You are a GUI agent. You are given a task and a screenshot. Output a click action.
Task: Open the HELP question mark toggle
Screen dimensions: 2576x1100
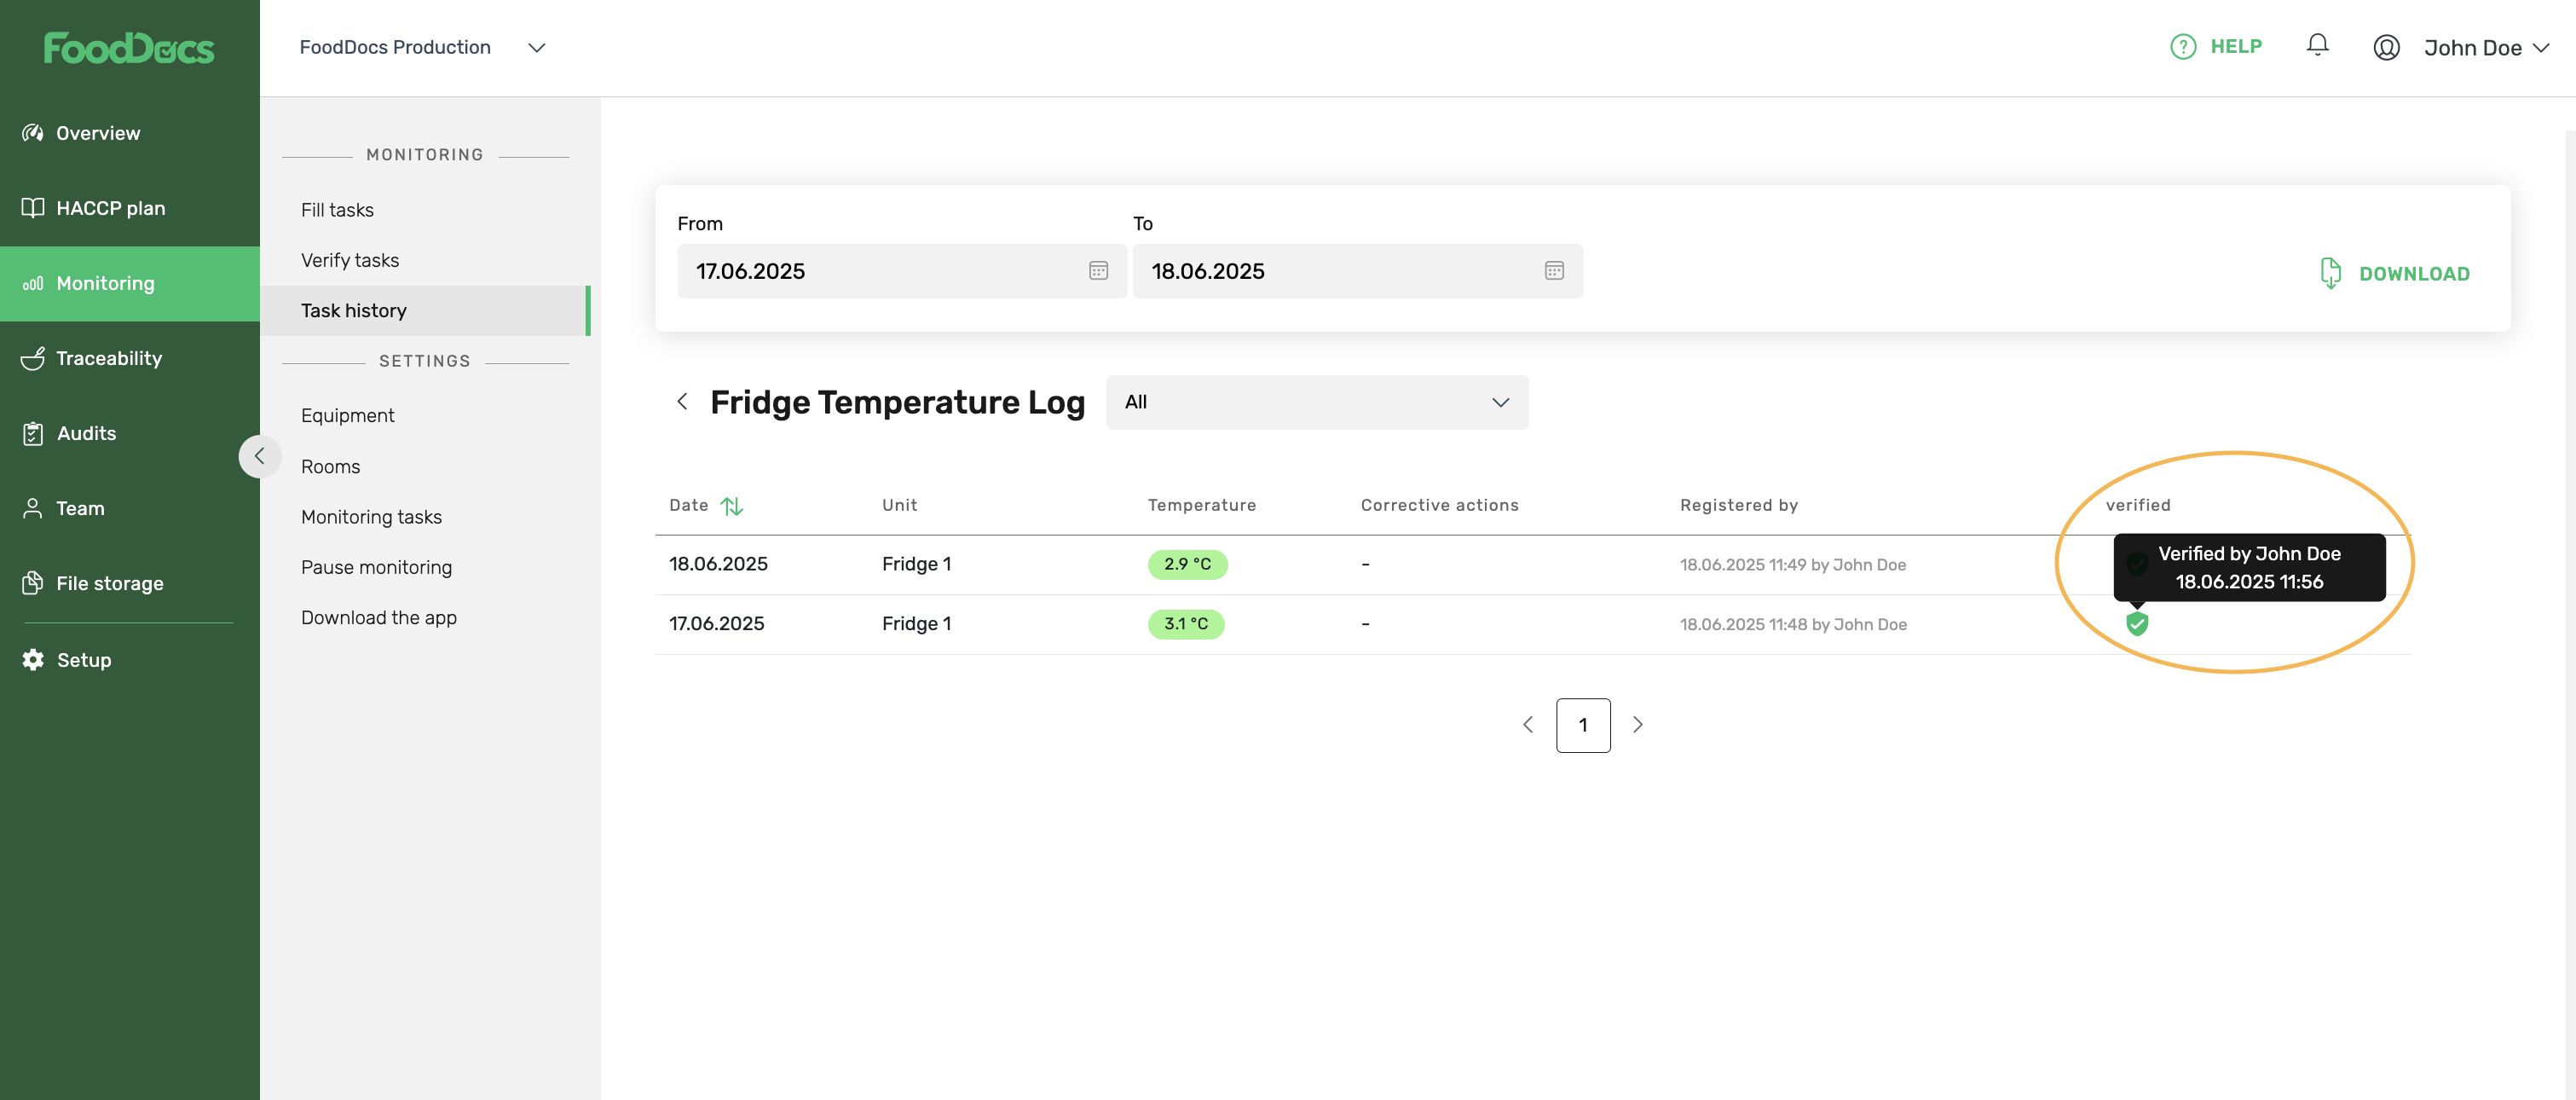[2182, 46]
